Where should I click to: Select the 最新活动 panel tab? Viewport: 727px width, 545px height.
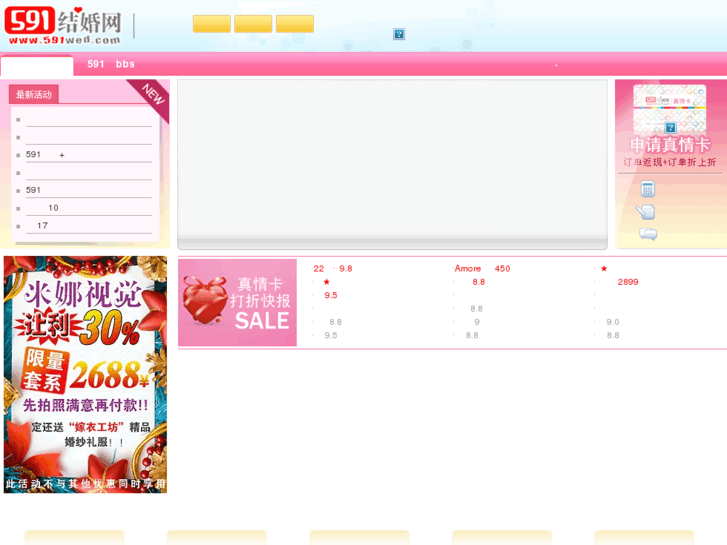33,95
